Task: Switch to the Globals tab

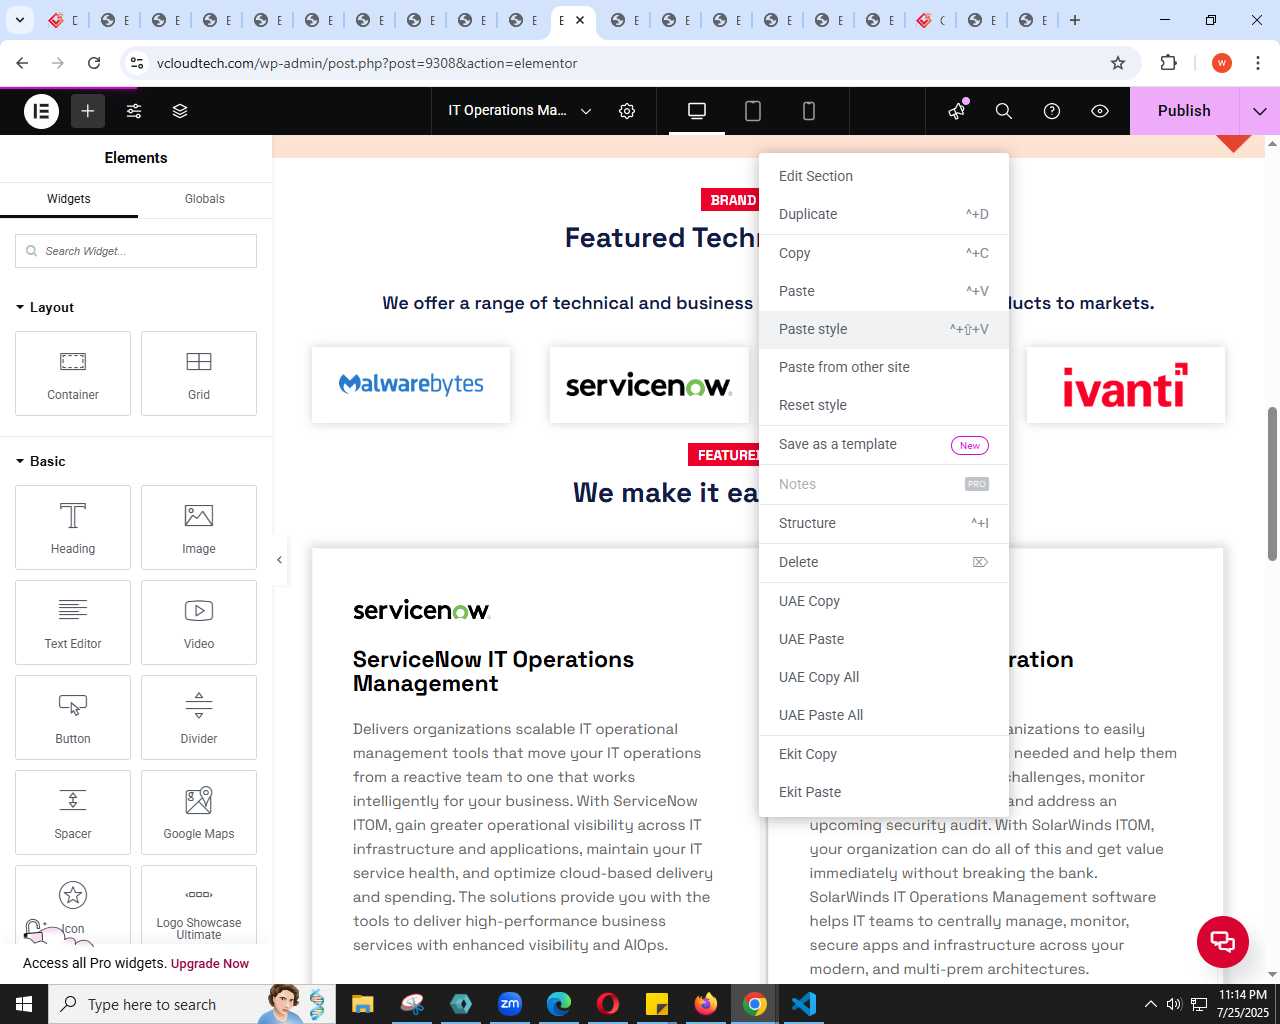Action: tap(205, 199)
